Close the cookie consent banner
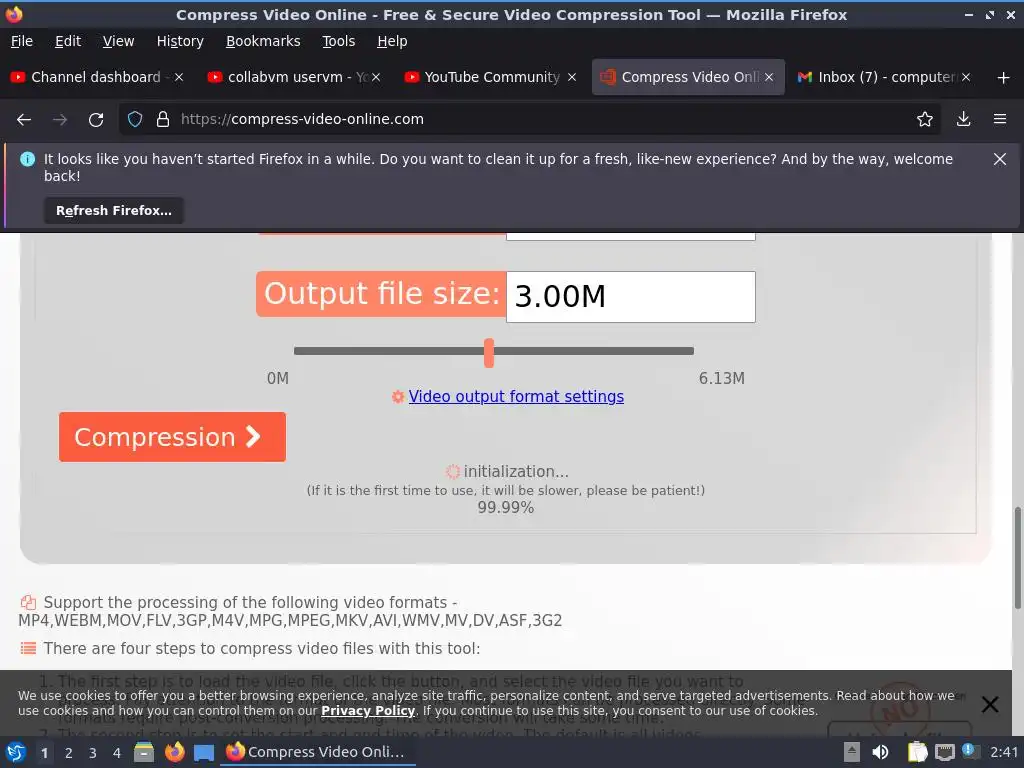Viewport: 1024px width, 768px height. click(x=990, y=704)
